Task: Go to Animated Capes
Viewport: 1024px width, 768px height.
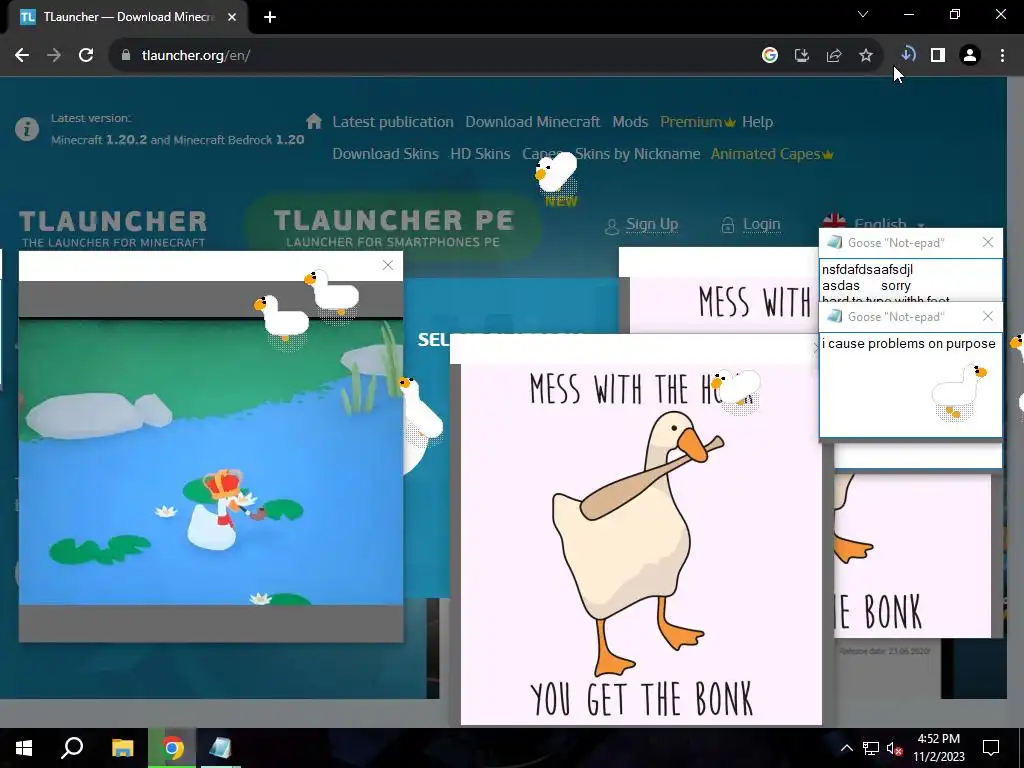Action: coord(772,154)
